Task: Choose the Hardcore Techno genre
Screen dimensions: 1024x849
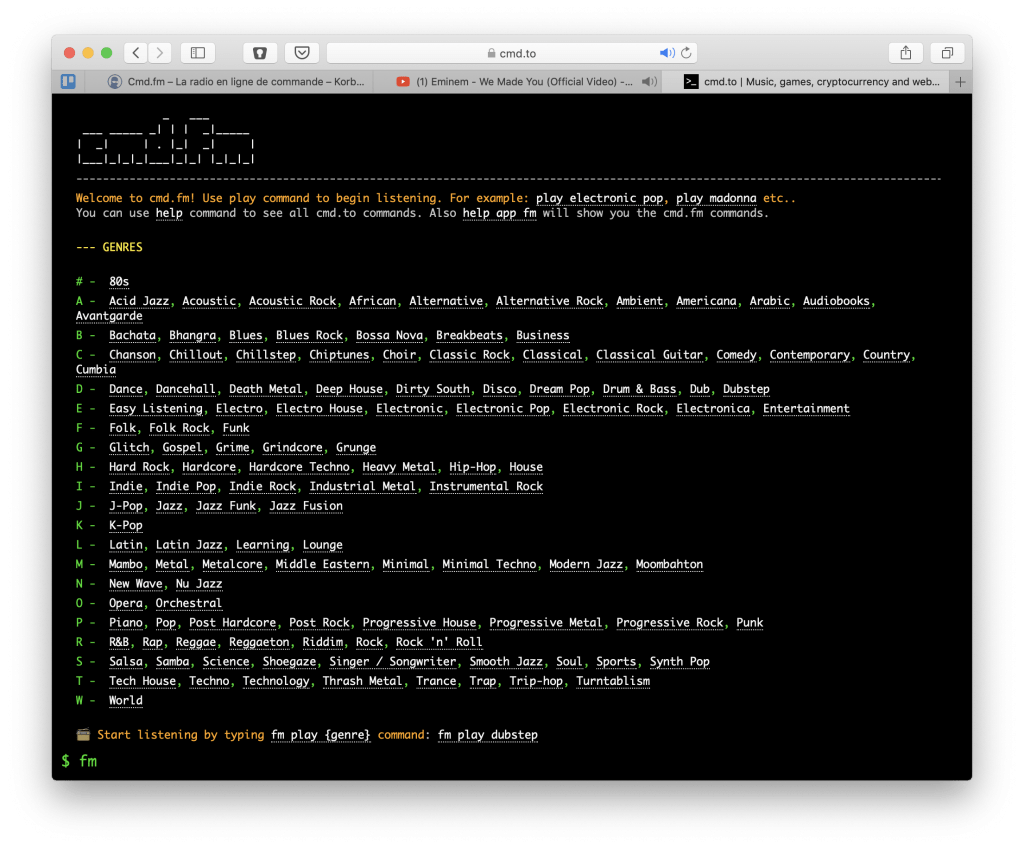Action: click(x=299, y=467)
